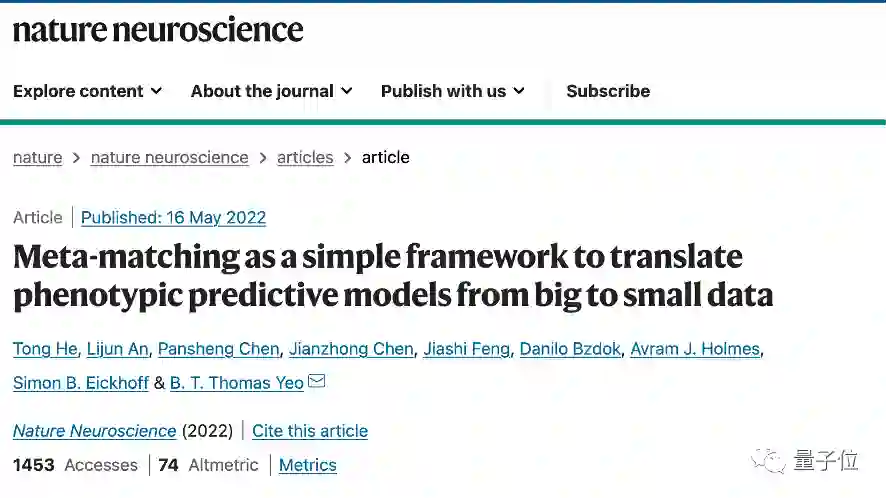
Task: Expand the Explore content dropdown
Action: [x=87, y=91]
